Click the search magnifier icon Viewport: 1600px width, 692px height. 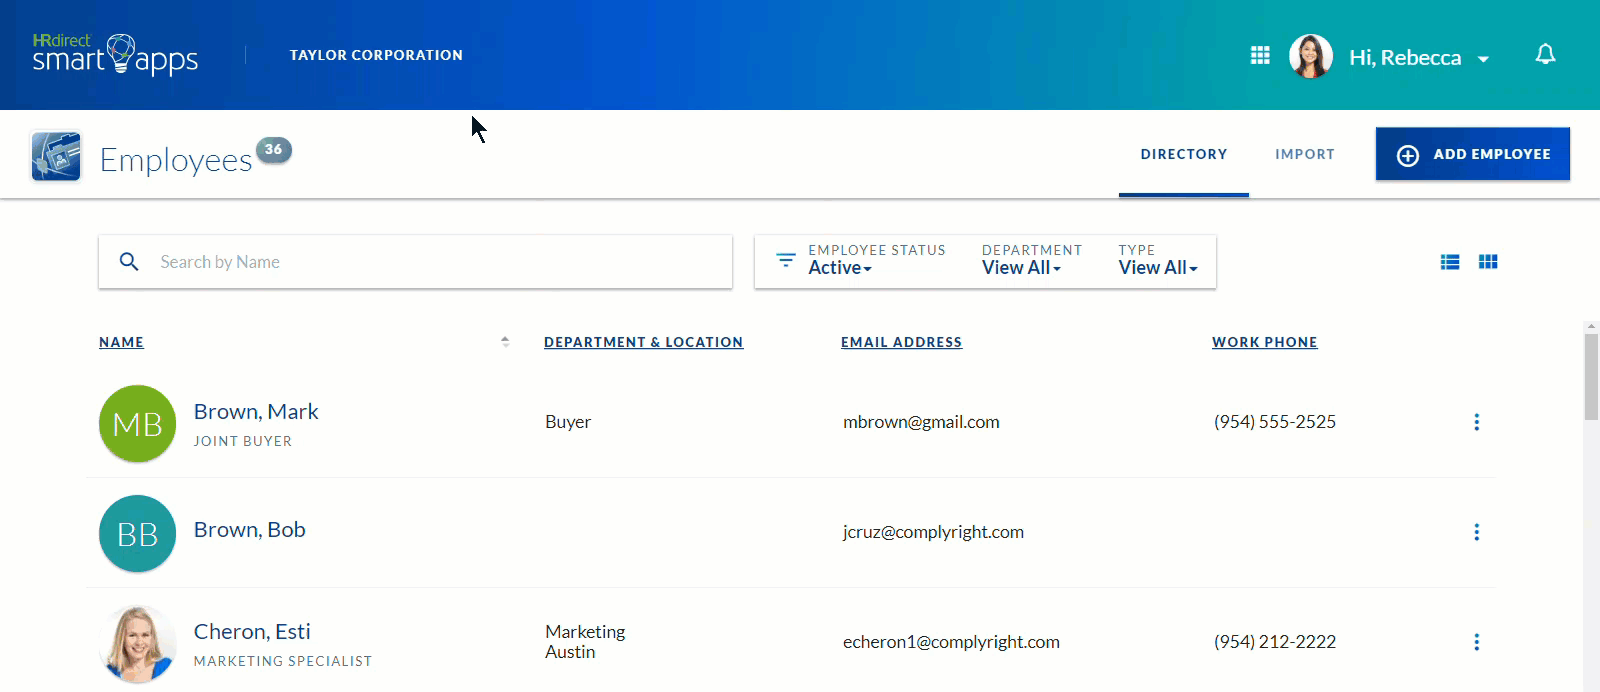pyautogui.click(x=129, y=262)
